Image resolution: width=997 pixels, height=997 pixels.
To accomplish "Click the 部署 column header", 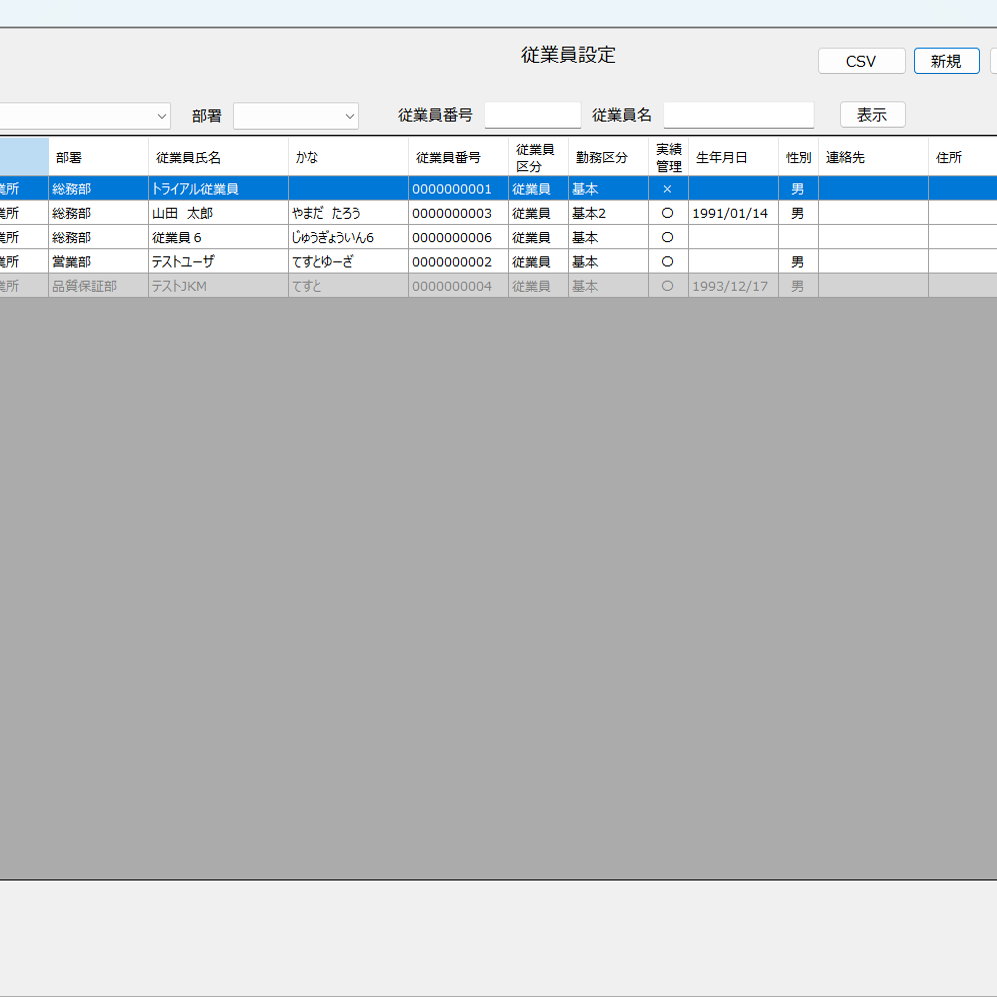I will pyautogui.click(x=95, y=156).
